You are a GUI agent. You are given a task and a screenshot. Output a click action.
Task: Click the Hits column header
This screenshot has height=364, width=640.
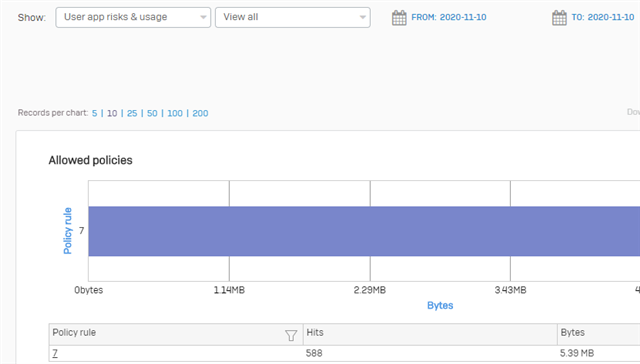[x=430, y=334]
